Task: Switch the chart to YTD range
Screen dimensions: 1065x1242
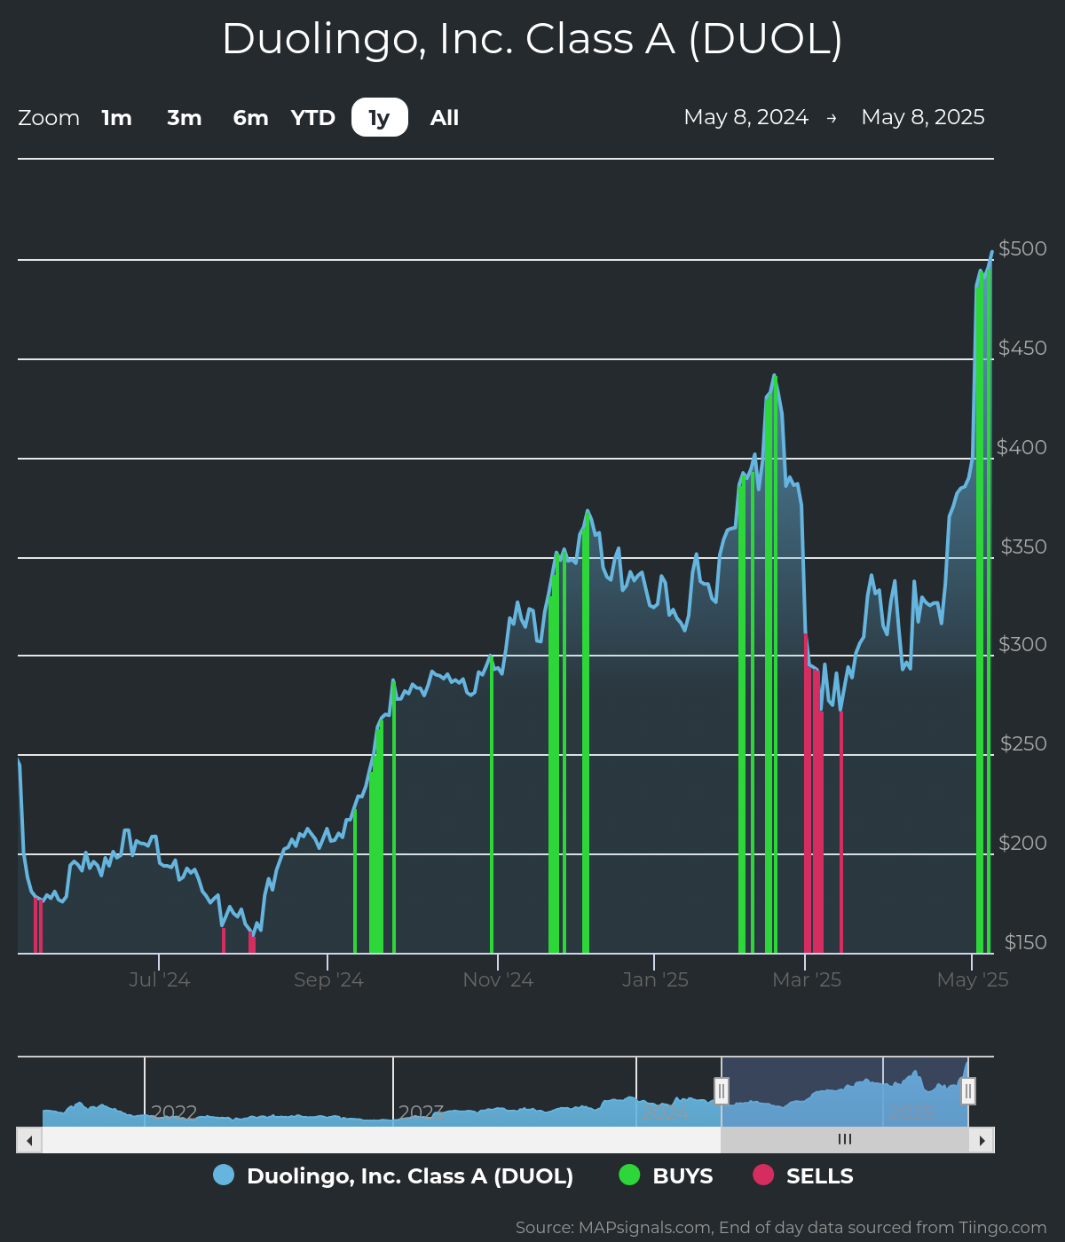Action: coord(313,118)
